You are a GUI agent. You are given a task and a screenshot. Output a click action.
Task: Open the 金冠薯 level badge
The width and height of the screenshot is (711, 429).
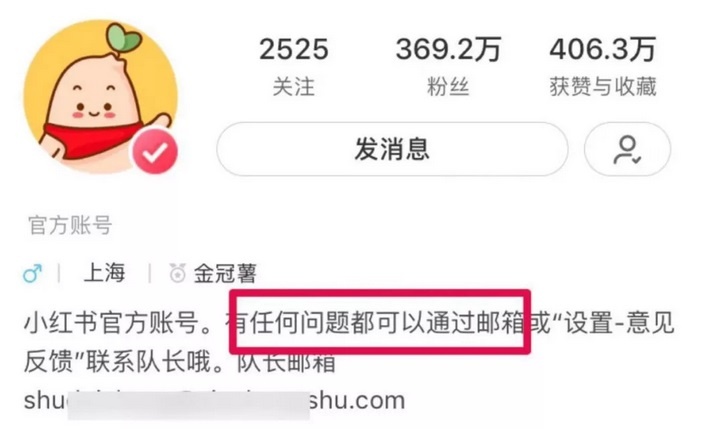click(x=225, y=273)
